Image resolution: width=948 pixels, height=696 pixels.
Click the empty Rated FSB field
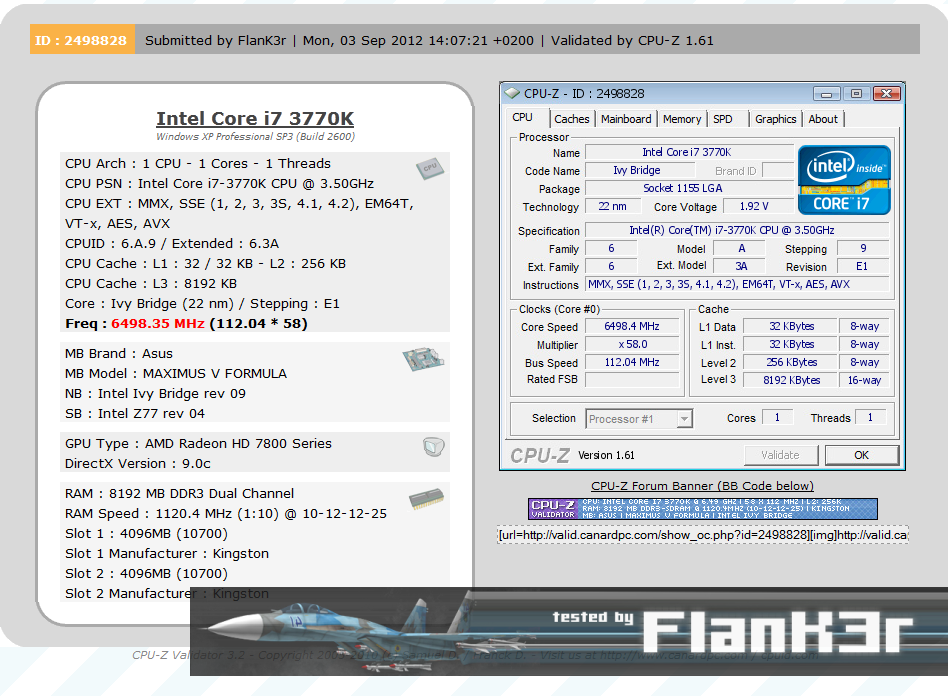pos(632,380)
